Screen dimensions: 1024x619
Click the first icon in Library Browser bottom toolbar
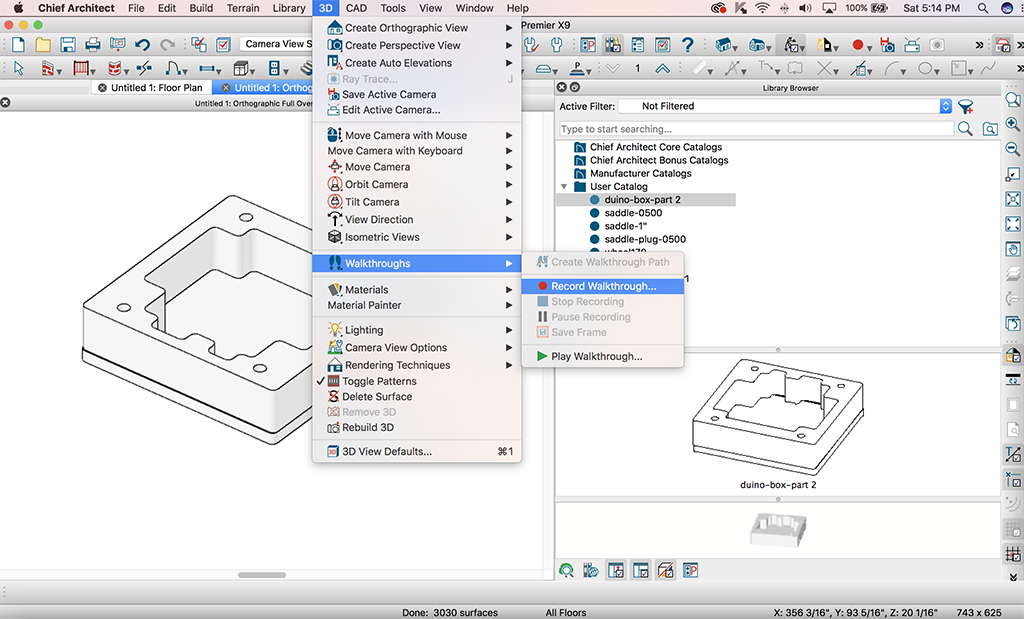click(x=566, y=571)
